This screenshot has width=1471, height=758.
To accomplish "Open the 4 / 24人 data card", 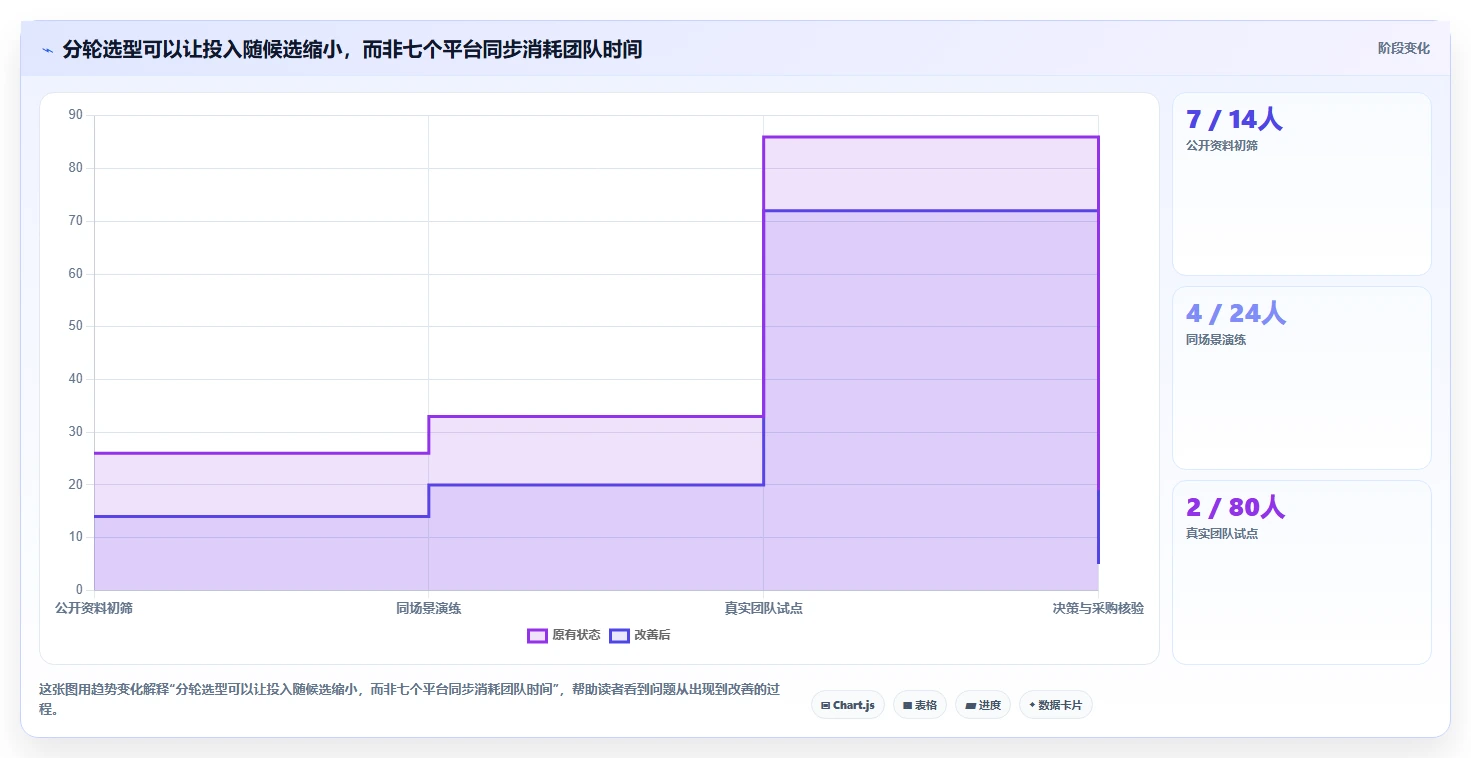I will point(1301,378).
